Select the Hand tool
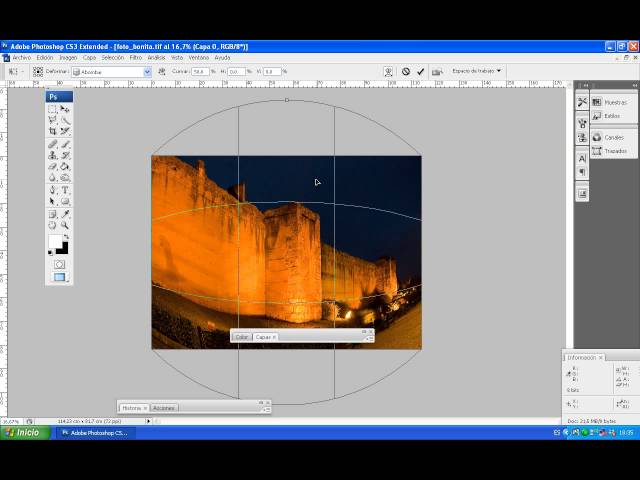The width and height of the screenshot is (640, 480). (53, 225)
